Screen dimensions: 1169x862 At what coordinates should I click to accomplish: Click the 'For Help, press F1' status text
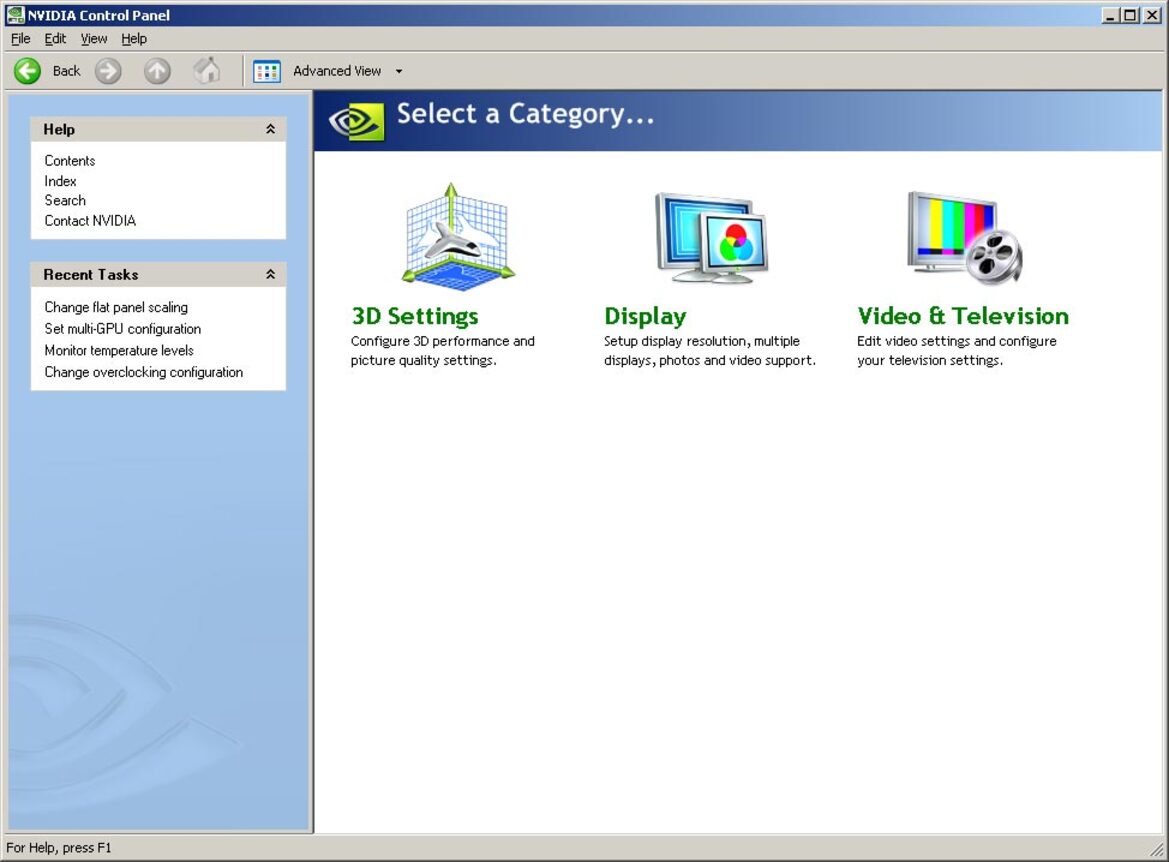[59, 848]
